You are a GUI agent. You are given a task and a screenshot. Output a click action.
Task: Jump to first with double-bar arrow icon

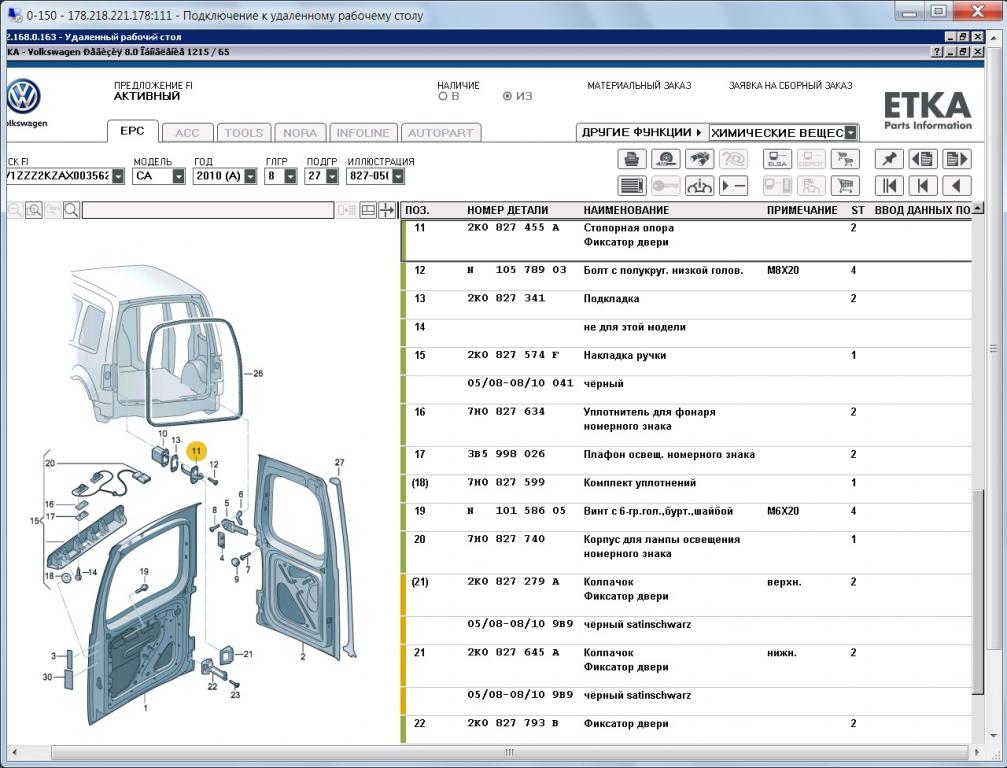coord(889,186)
